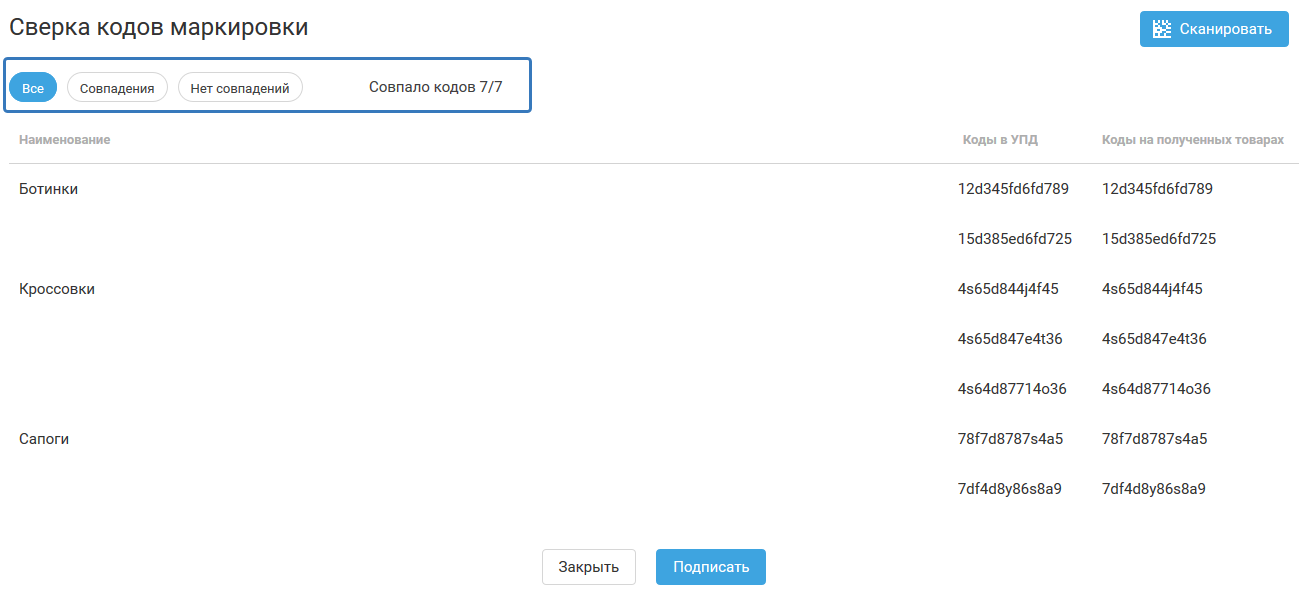Click received goods code 15d385ed6fd725

[x=1159, y=239]
